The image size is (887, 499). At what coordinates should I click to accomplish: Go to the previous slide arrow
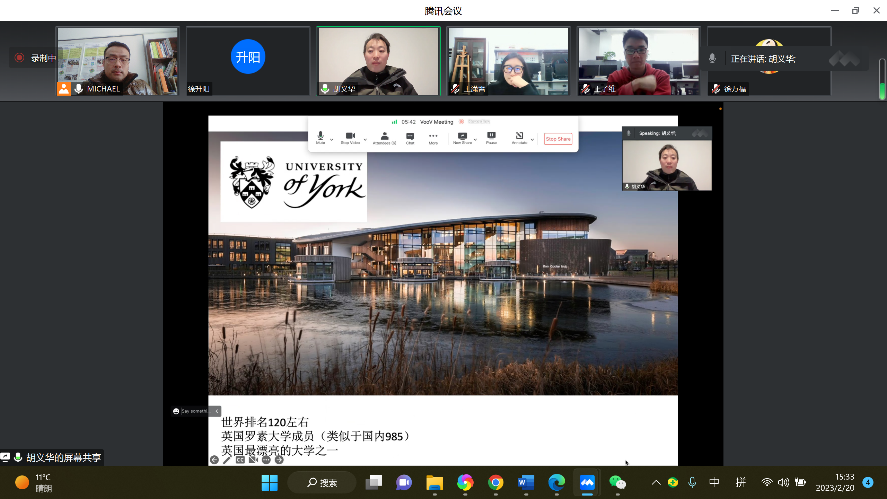[x=214, y=460]
